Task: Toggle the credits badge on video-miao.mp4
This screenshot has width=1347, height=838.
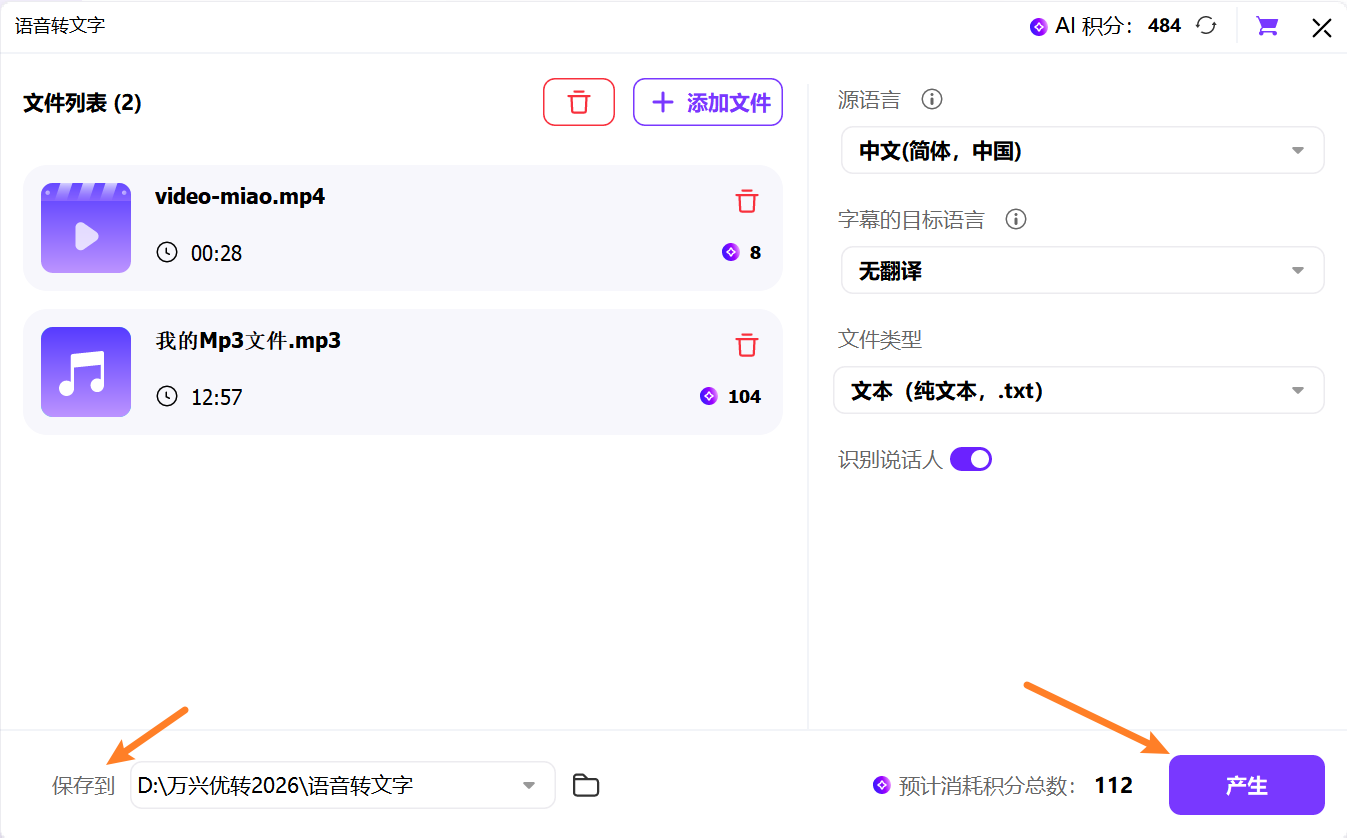Action: click(731, 252)
